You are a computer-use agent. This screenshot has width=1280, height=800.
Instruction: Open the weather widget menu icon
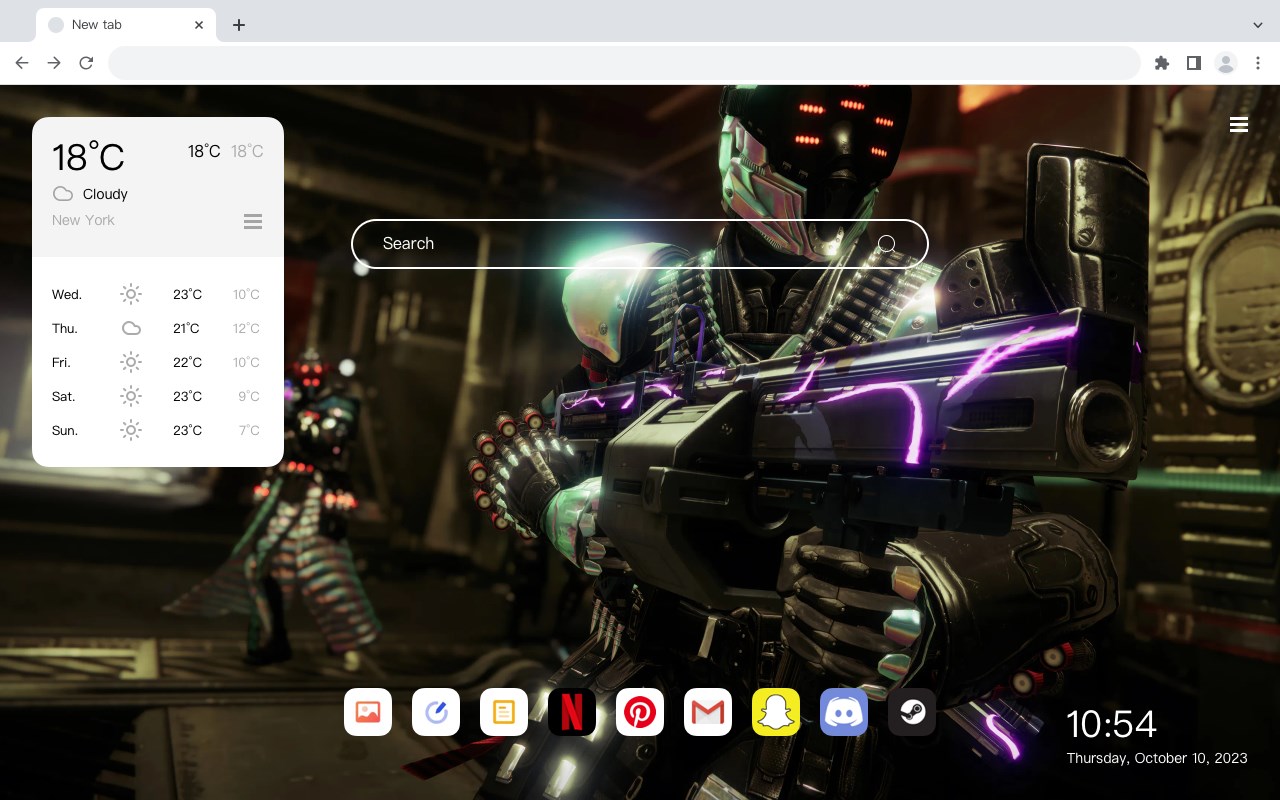click(x=253, y=221)
